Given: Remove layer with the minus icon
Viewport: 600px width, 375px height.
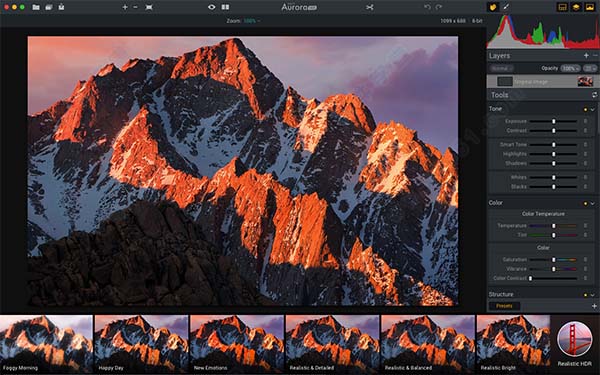Looking at the screenshot, I should coord(595,55).
